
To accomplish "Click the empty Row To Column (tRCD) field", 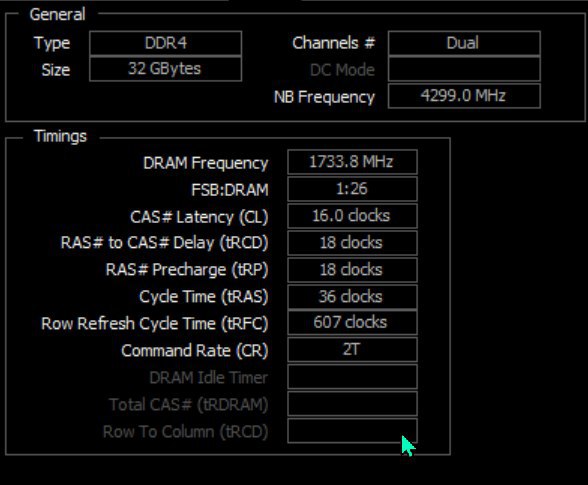I will (352, 431).
